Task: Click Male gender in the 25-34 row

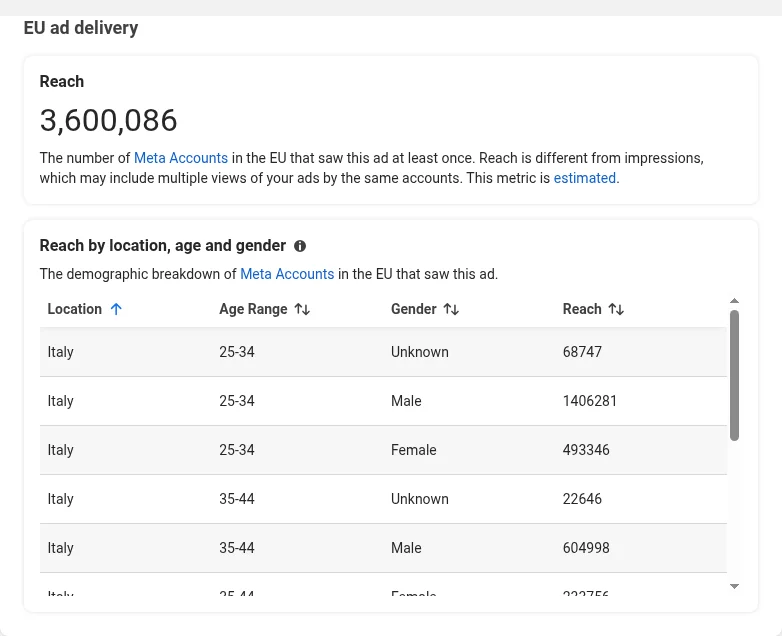Action: pyautogui.click(x=406, y=401)
